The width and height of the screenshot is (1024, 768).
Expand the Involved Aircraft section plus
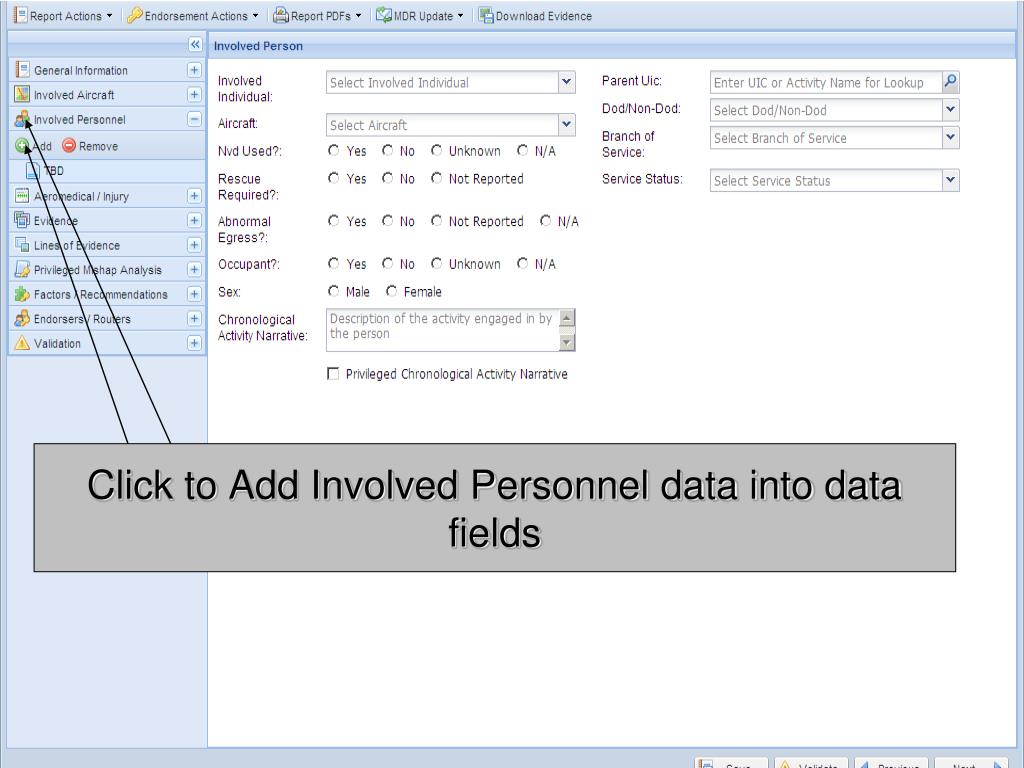[x=194, y=95]
